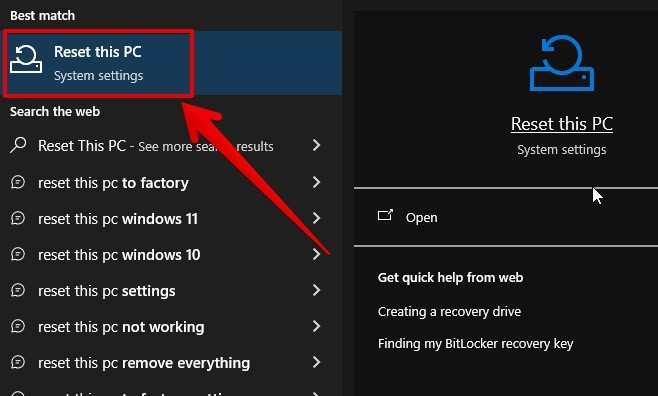Click chat icon beside 'reset this pc to factory'
The width and height of the screenshot is (658, 396).
[x=18, y=182]
